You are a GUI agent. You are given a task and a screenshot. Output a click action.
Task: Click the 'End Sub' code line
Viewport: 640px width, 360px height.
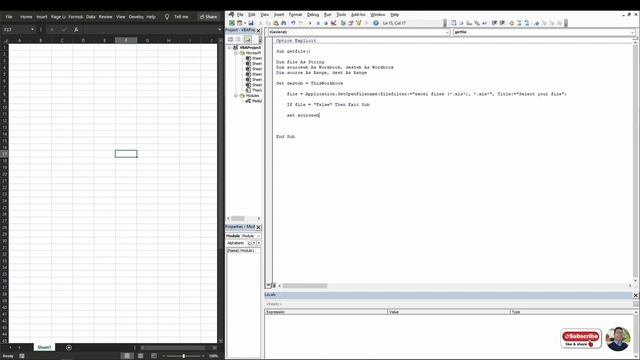(285, 137)
